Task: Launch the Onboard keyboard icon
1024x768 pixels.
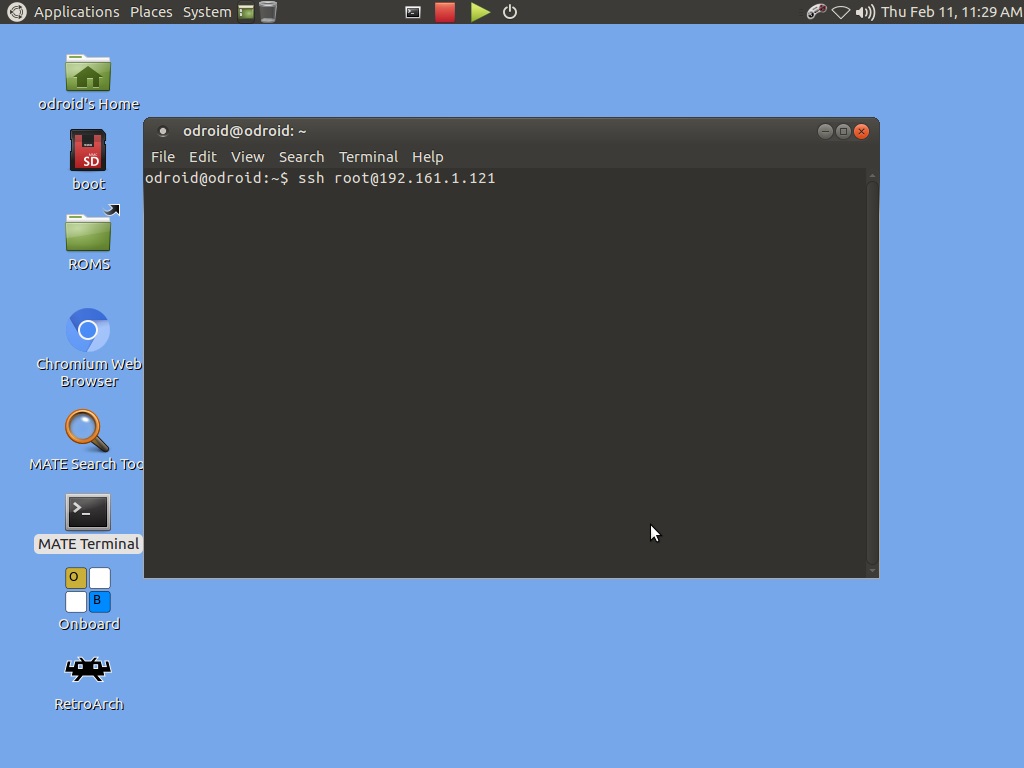Action: point(88,590)
